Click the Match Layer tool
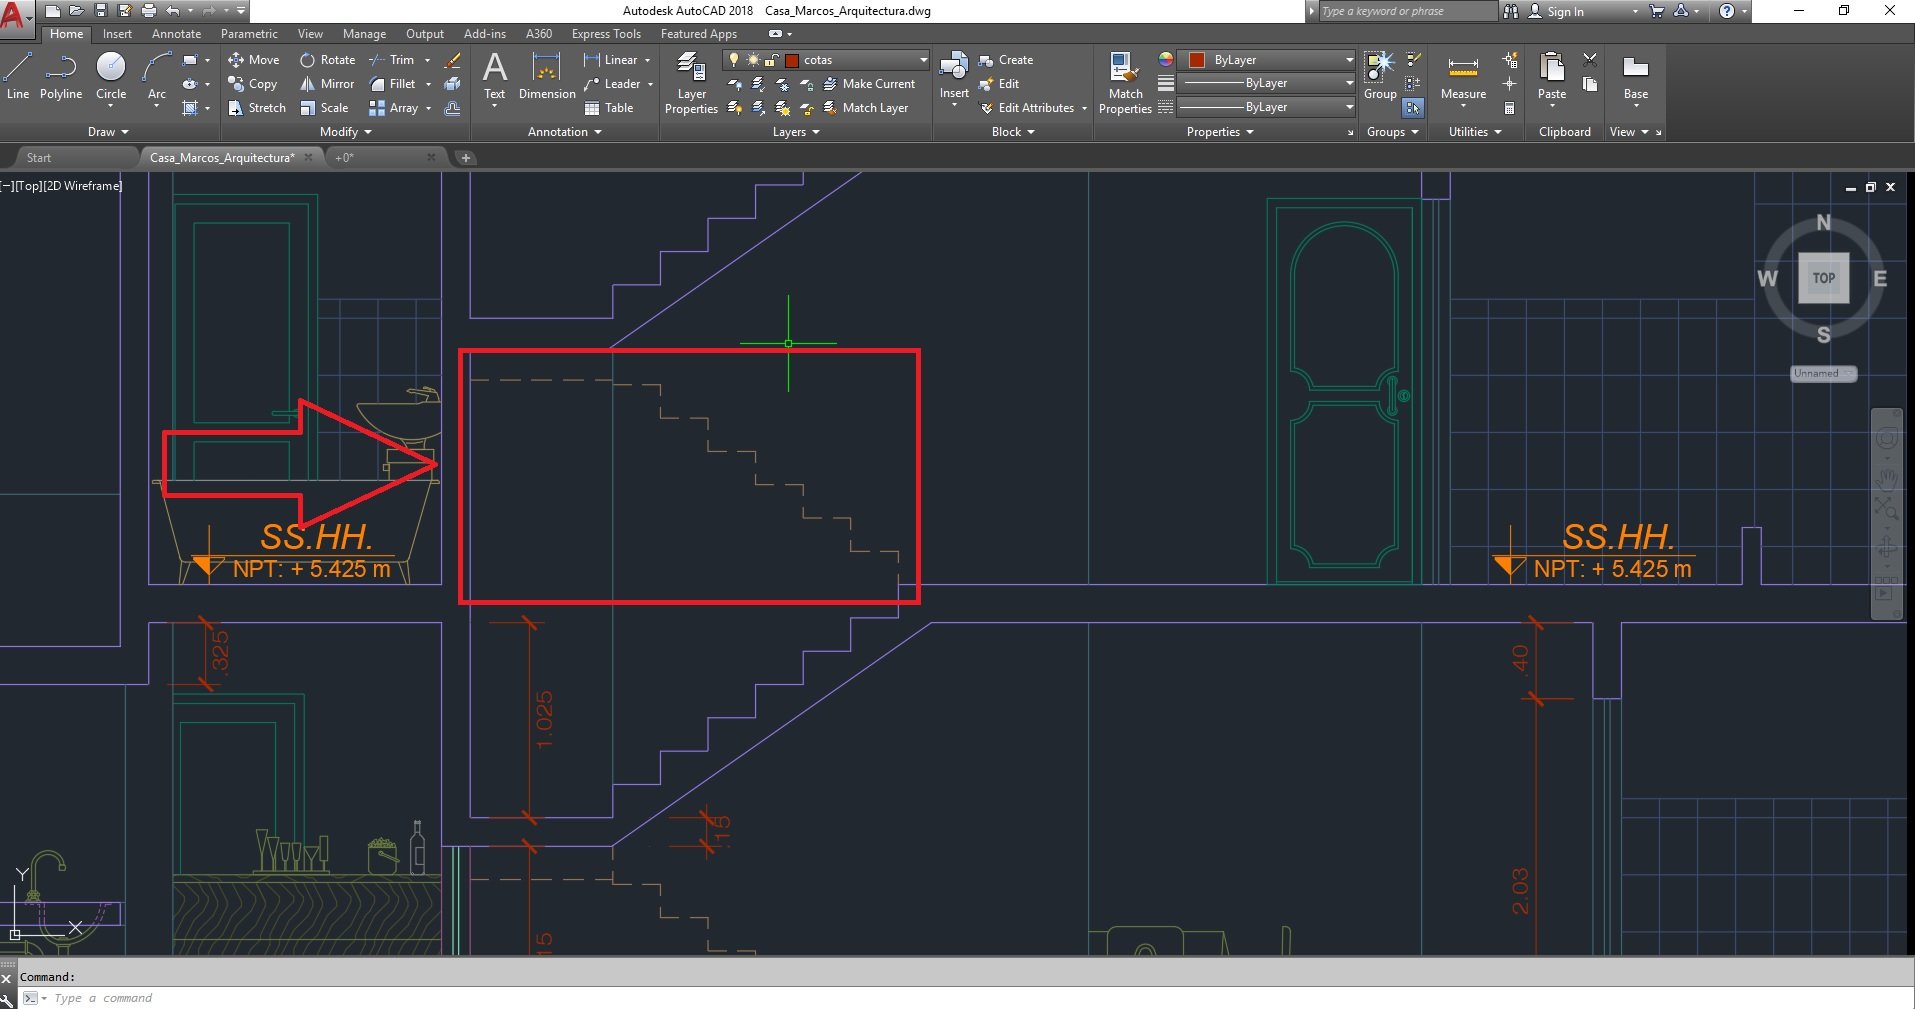Image resolution: width=1915 pixels, height=1009 pixels. [x=866, y=108]
